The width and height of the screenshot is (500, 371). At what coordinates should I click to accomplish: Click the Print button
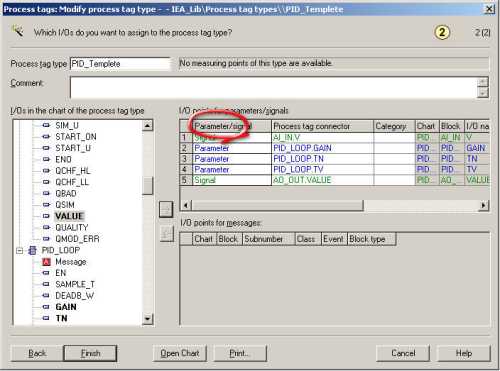pos(240,353)
